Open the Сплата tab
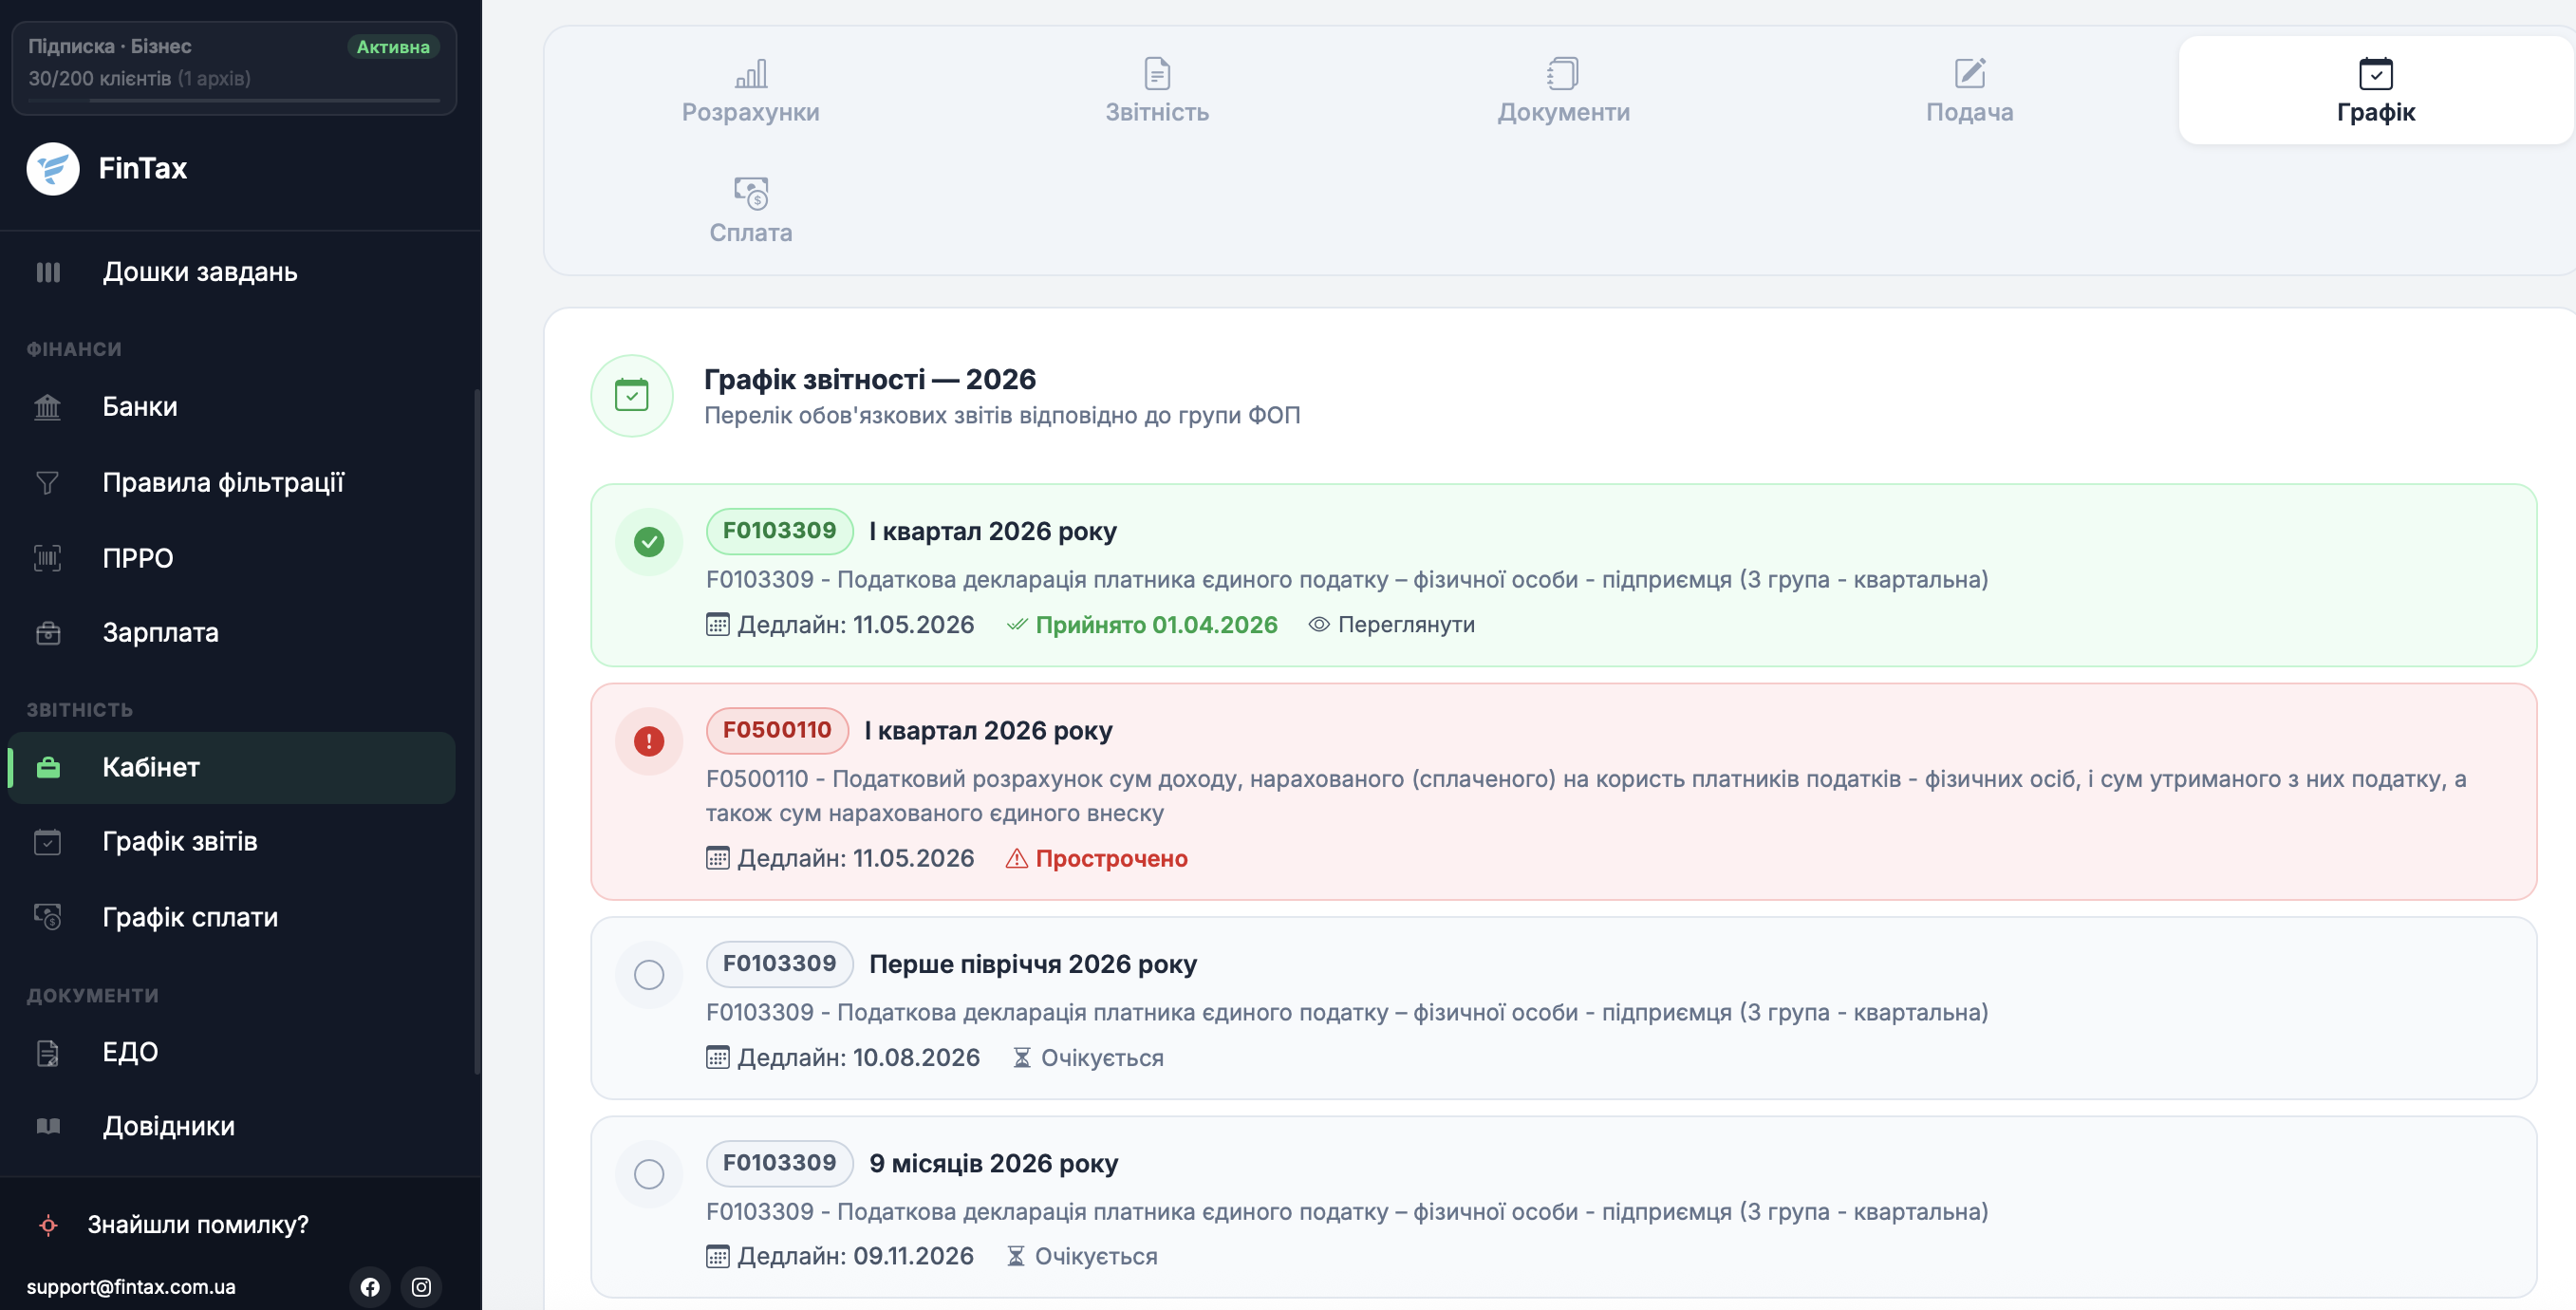This screenshot has width=2576, height=1310. [750, 211]
